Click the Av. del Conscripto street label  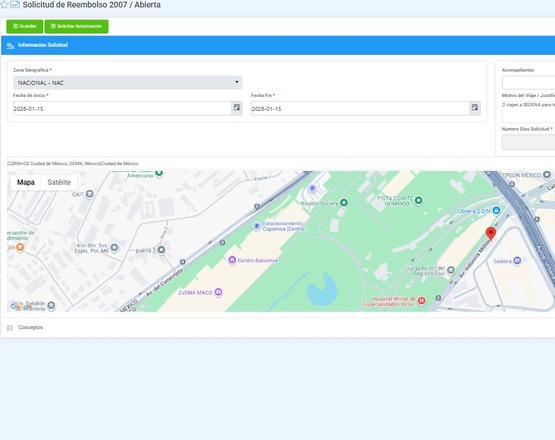click(x=165, y=282)
